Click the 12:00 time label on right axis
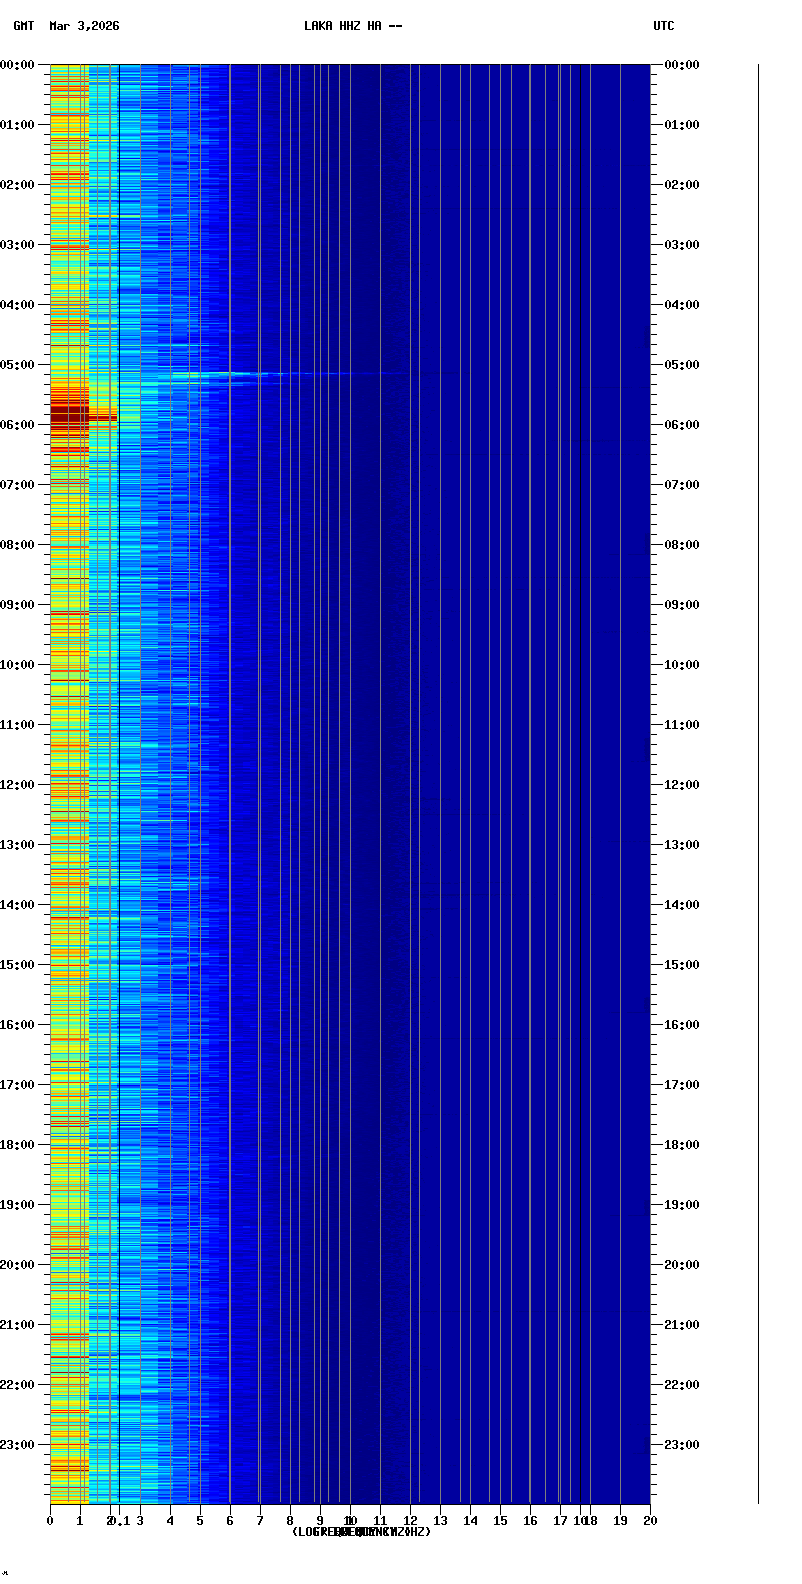This screenshot has width=802, height=1584. coord(681,785)
